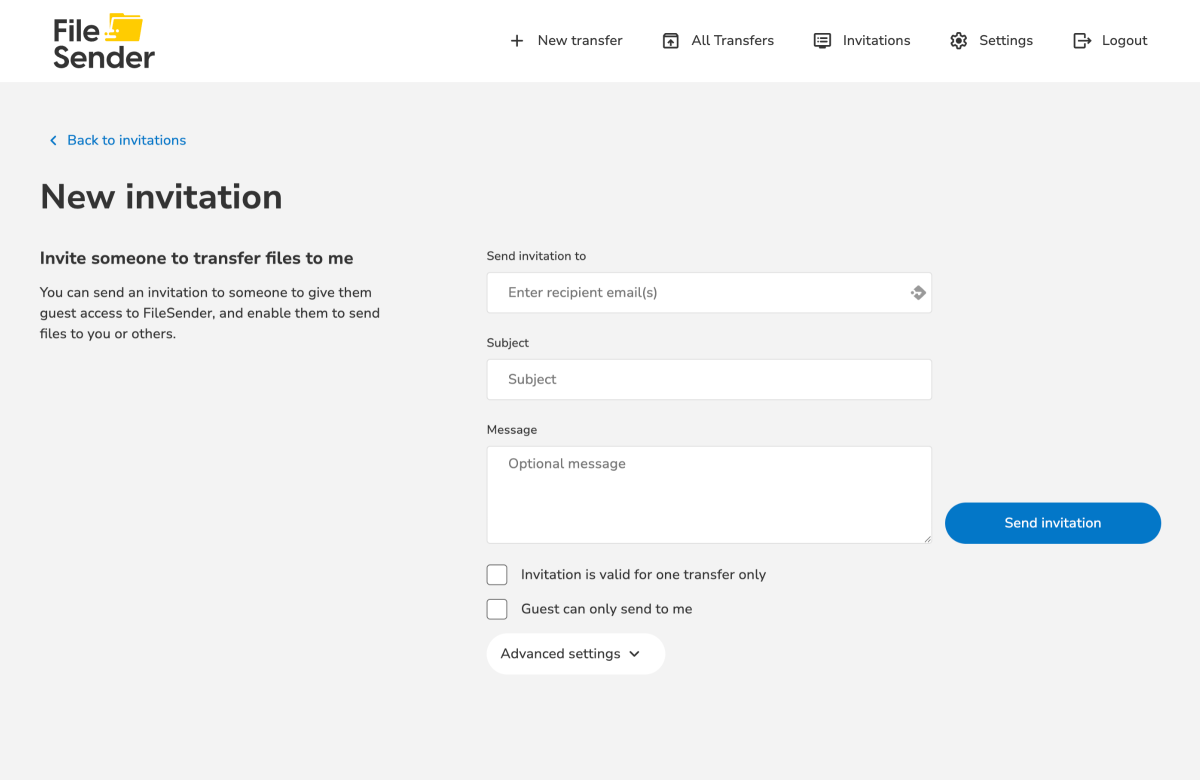
Task: Click the send icon in recipient field
Action: pyautogui.click(x=918, y=293)
